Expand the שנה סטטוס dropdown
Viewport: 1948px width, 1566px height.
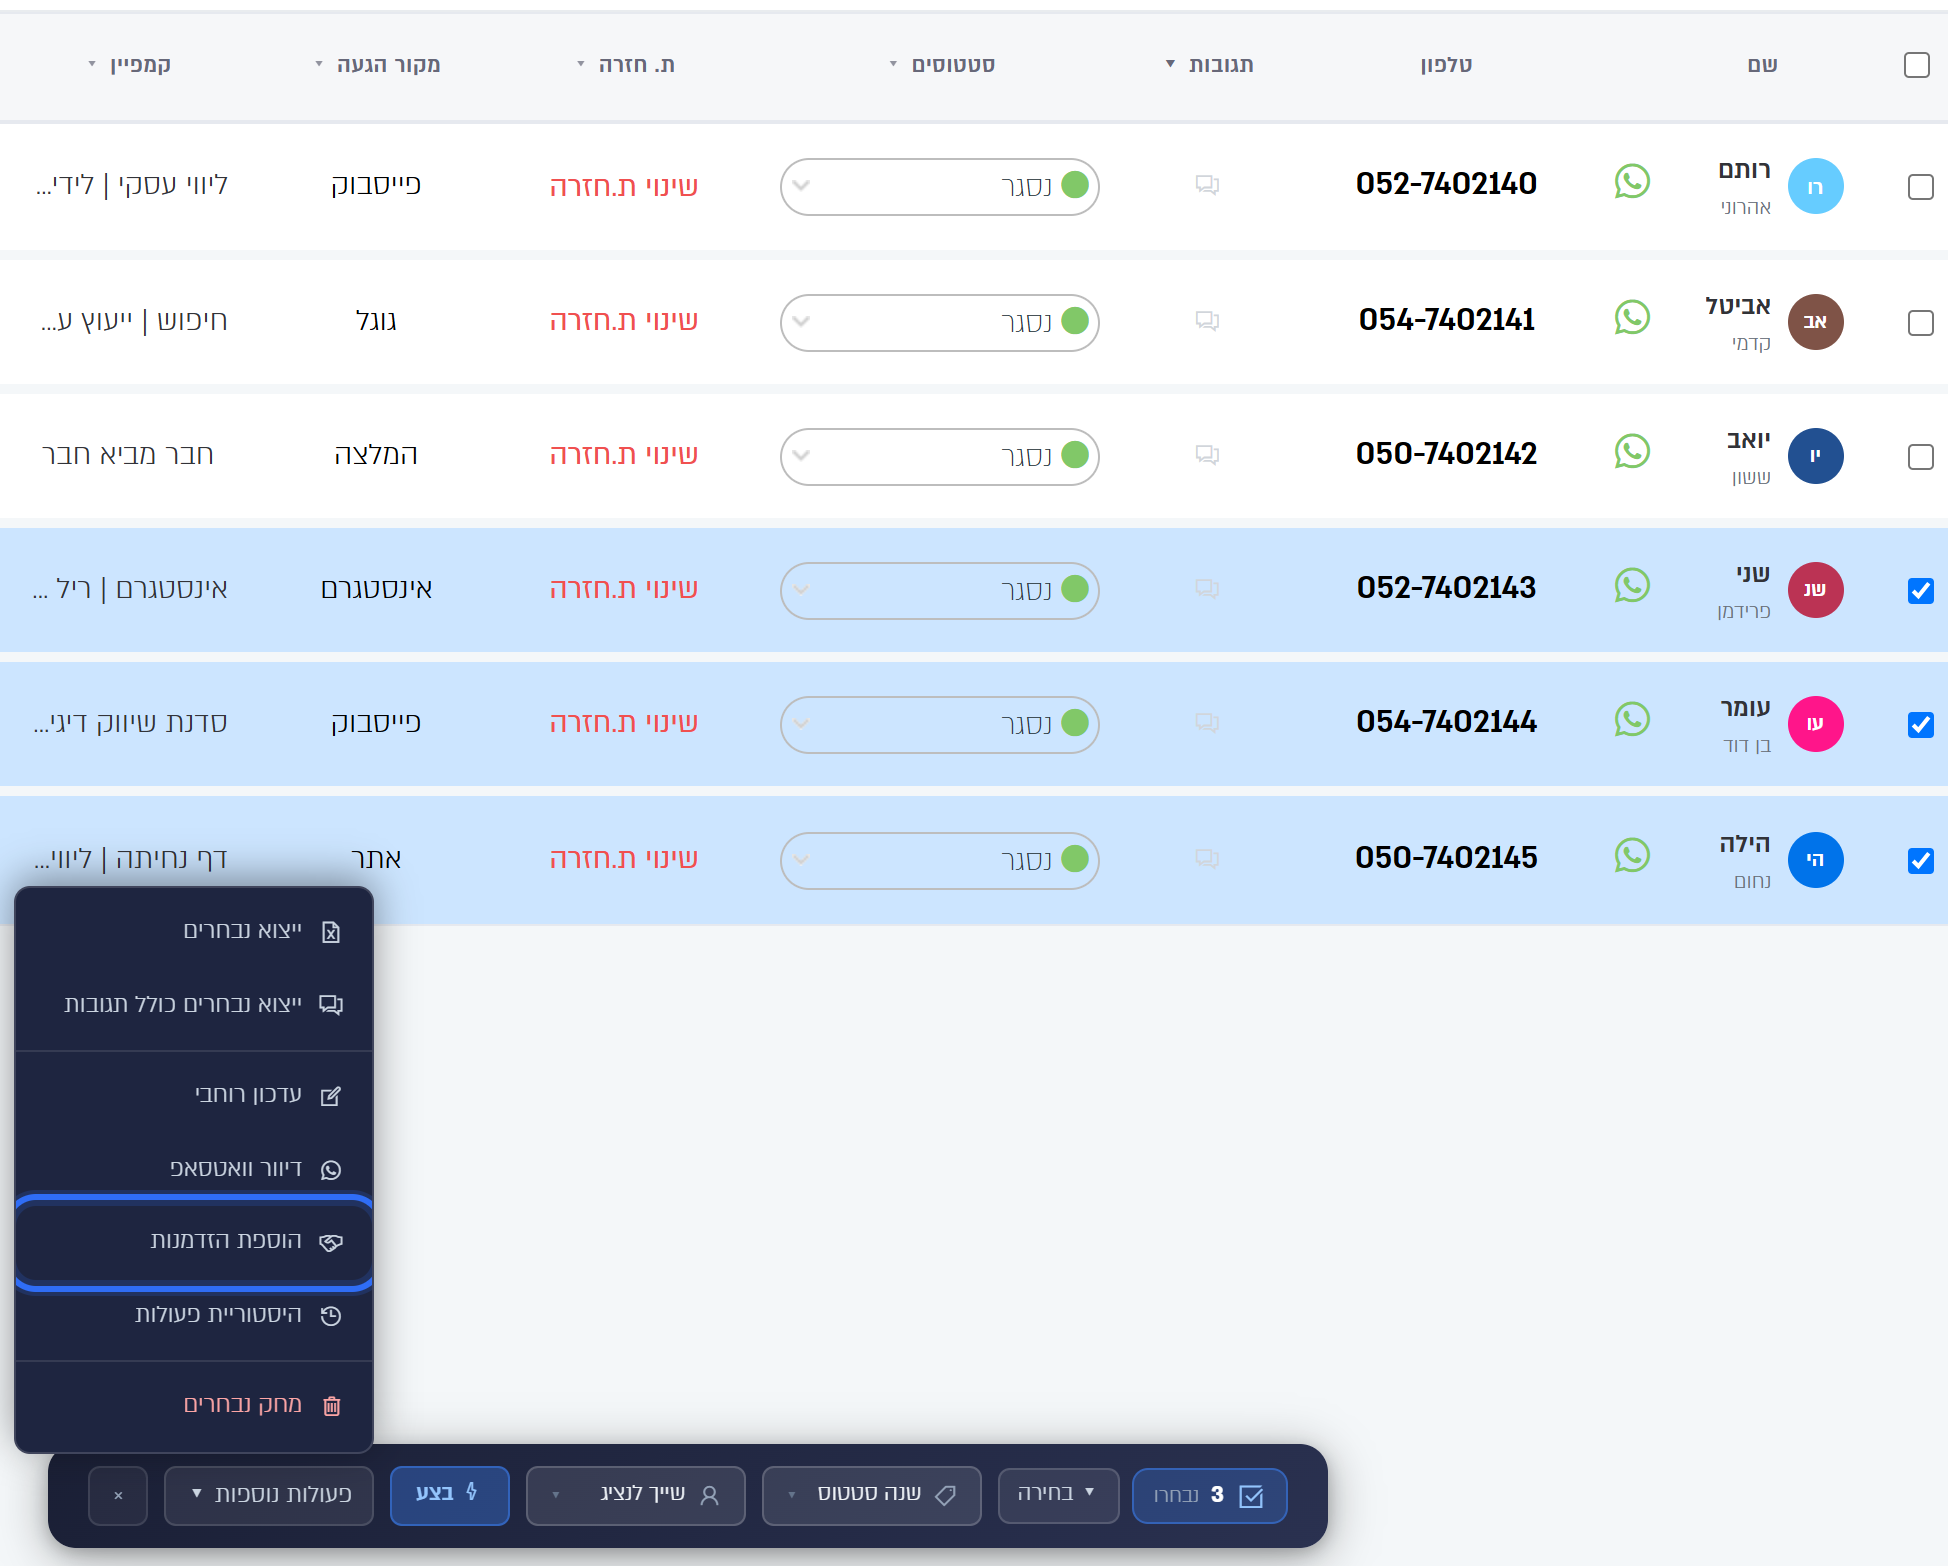[x=871, y=1495]
